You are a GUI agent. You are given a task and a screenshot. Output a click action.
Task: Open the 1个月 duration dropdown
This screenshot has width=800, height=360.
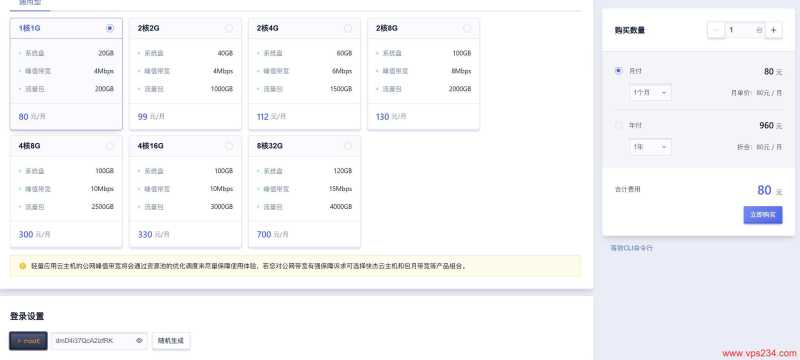click(x=650, y=93)
